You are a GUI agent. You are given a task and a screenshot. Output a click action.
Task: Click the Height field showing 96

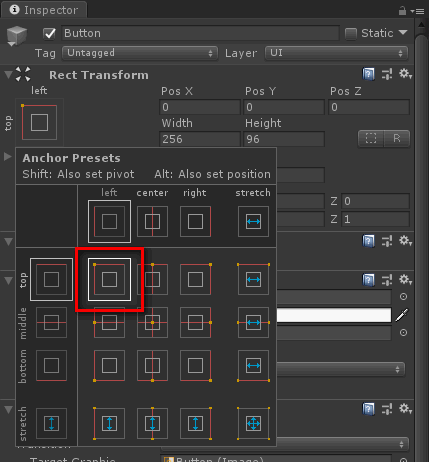click(x=284, y=139)
